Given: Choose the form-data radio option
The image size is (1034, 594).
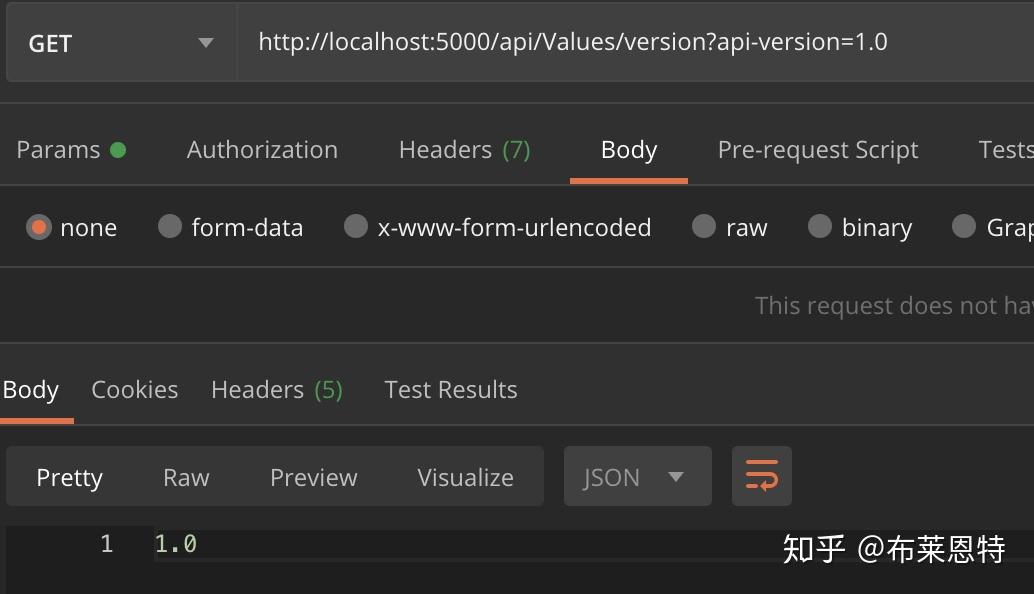Looking at the screenshot, I should coord(170,227).
